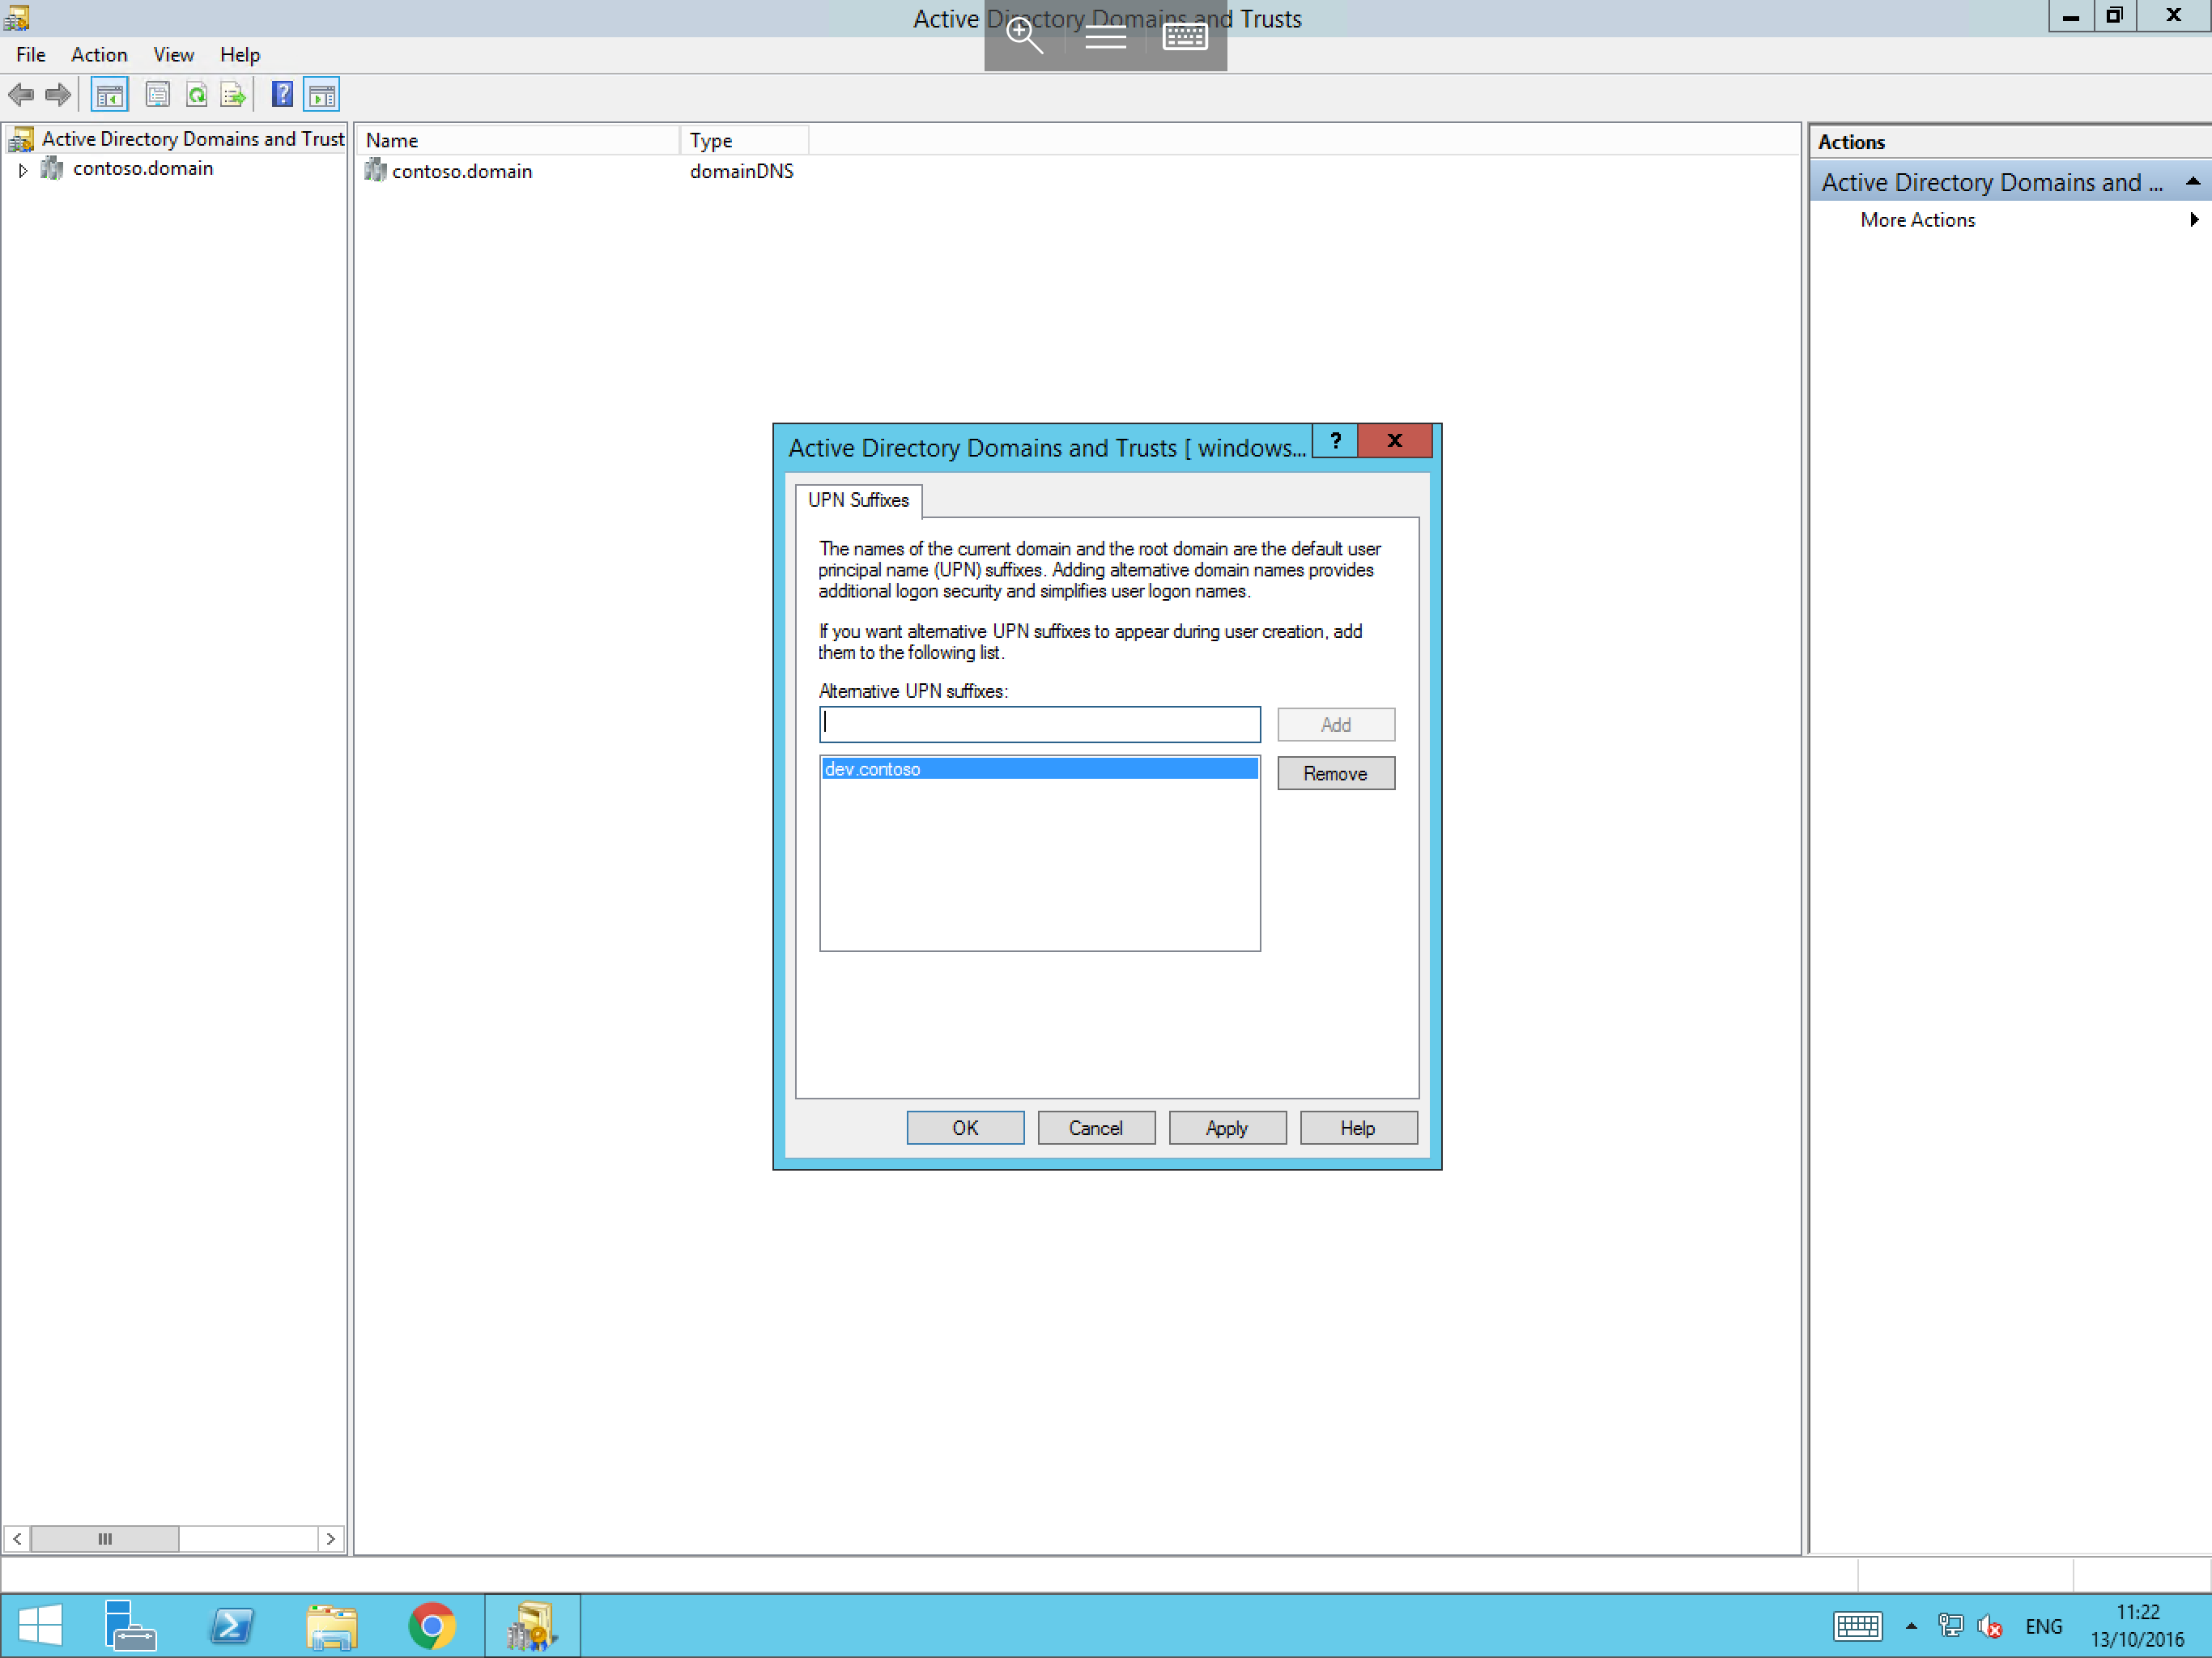Click the tree pane scrollbar left arrow

coord(17,1539)
